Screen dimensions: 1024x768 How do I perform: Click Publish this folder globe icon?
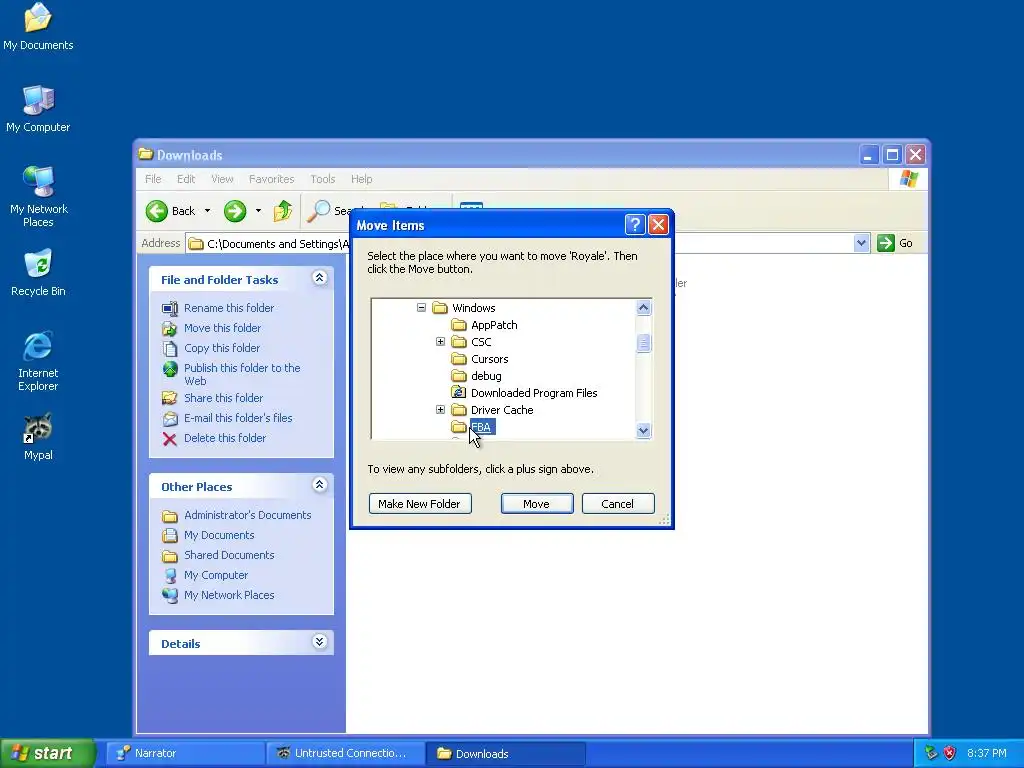point(170,369)
